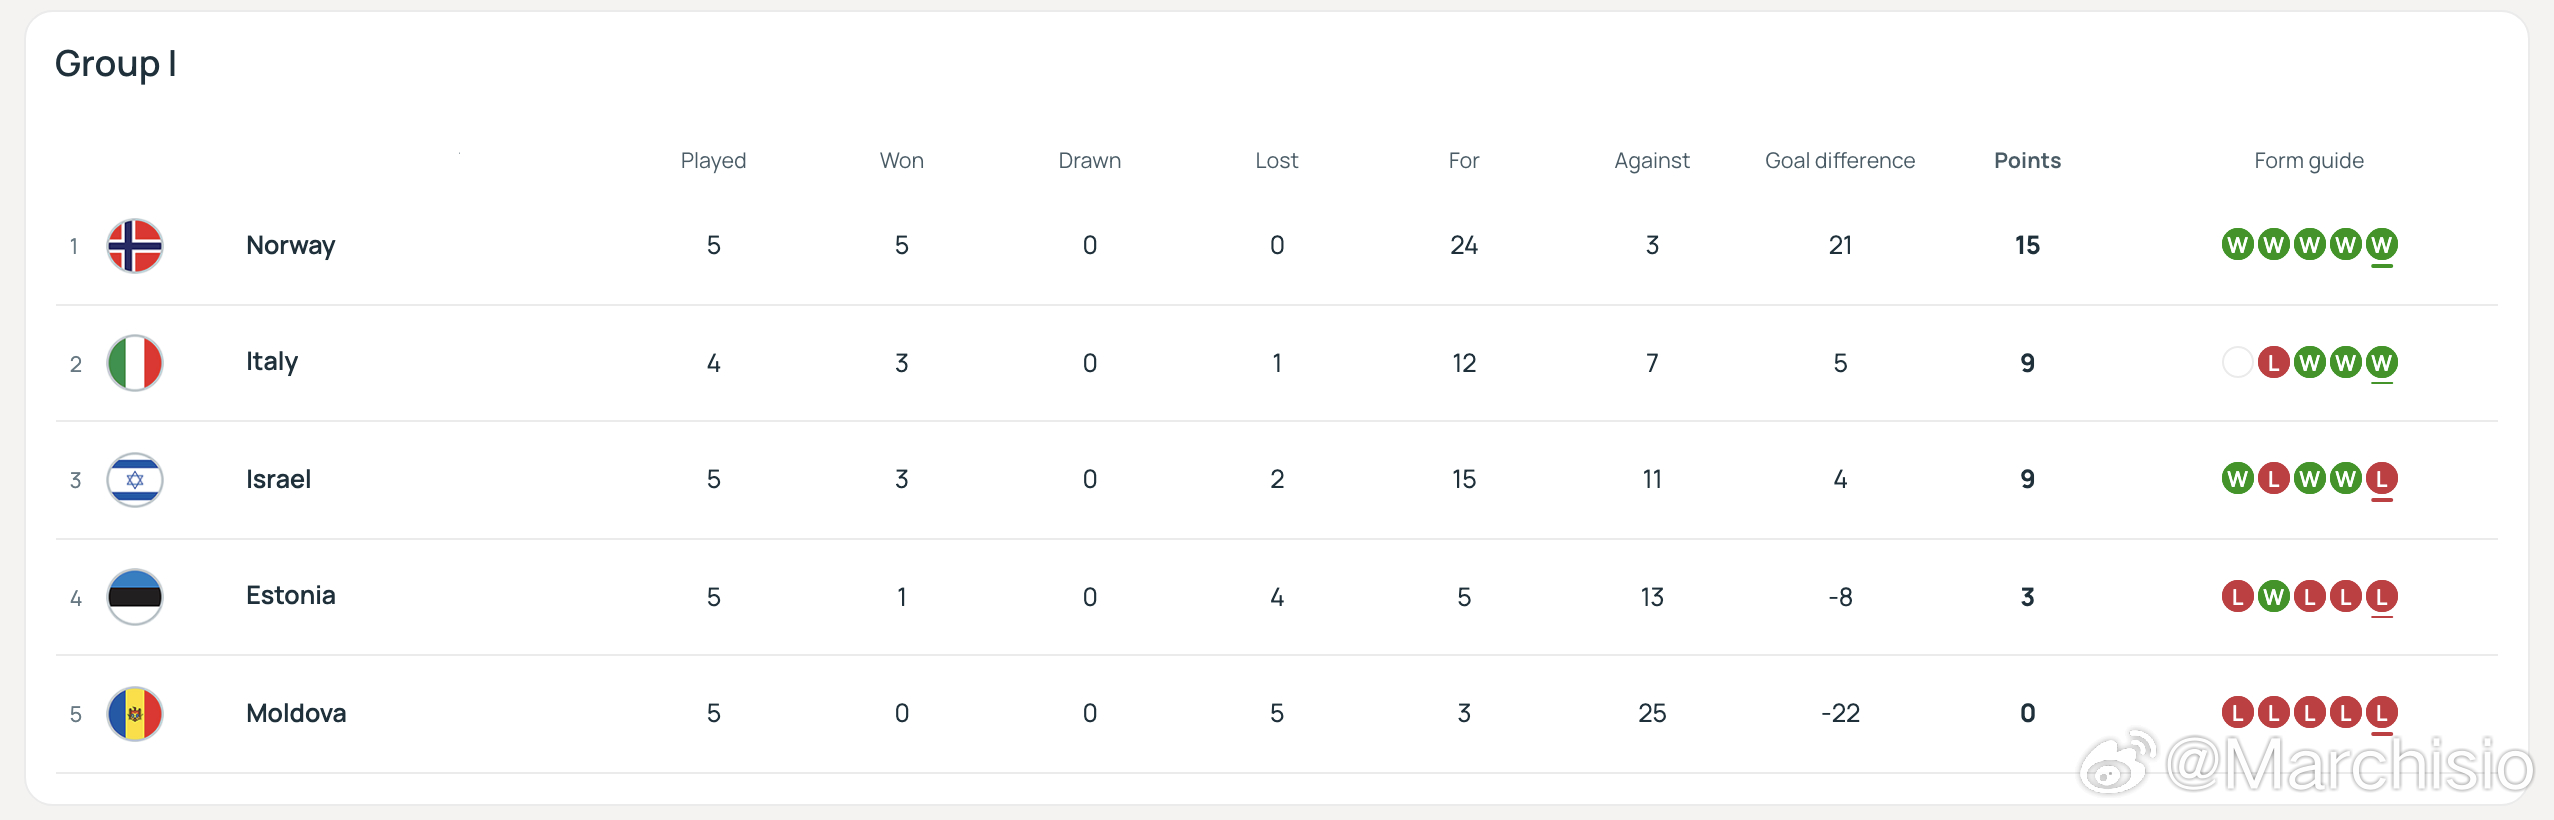Image resolution: width=2554 pixels, height=820 pixels.
Task: Click Estonia's green W form badge
Action: (2274, 597)
